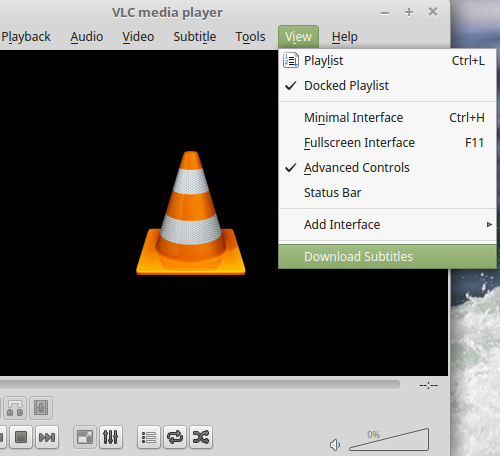Uncheck Docked Playlist option
500x456 pixels.
point(387,86)
